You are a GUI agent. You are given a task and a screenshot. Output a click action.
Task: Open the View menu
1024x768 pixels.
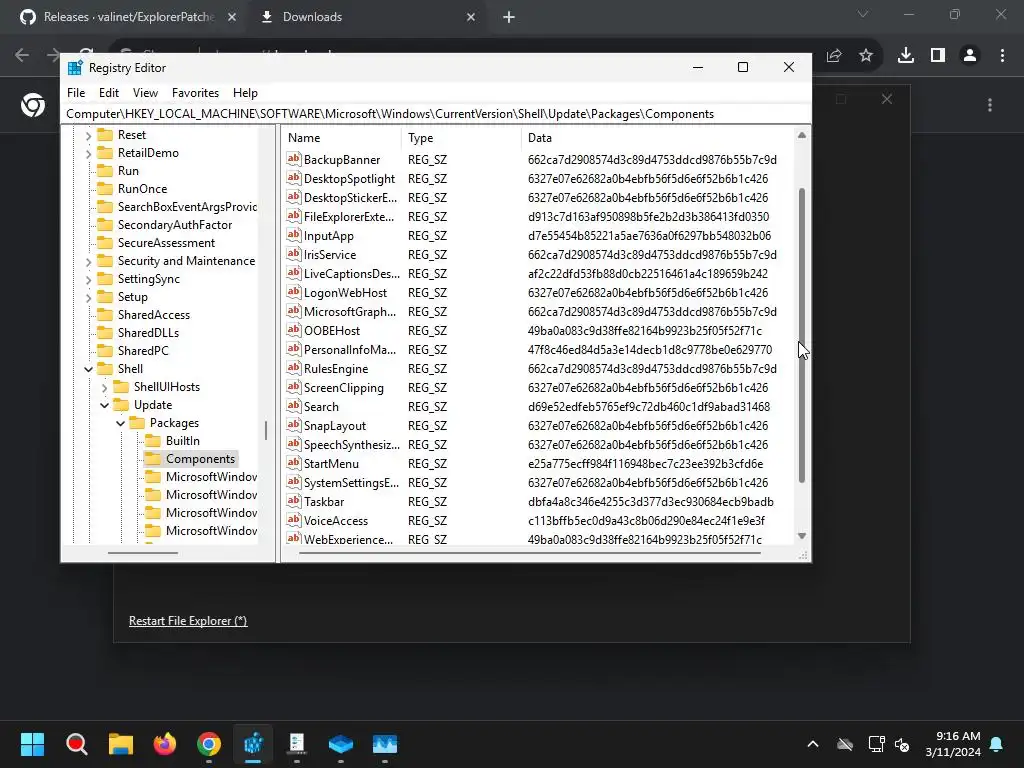[x=145, y=93]
